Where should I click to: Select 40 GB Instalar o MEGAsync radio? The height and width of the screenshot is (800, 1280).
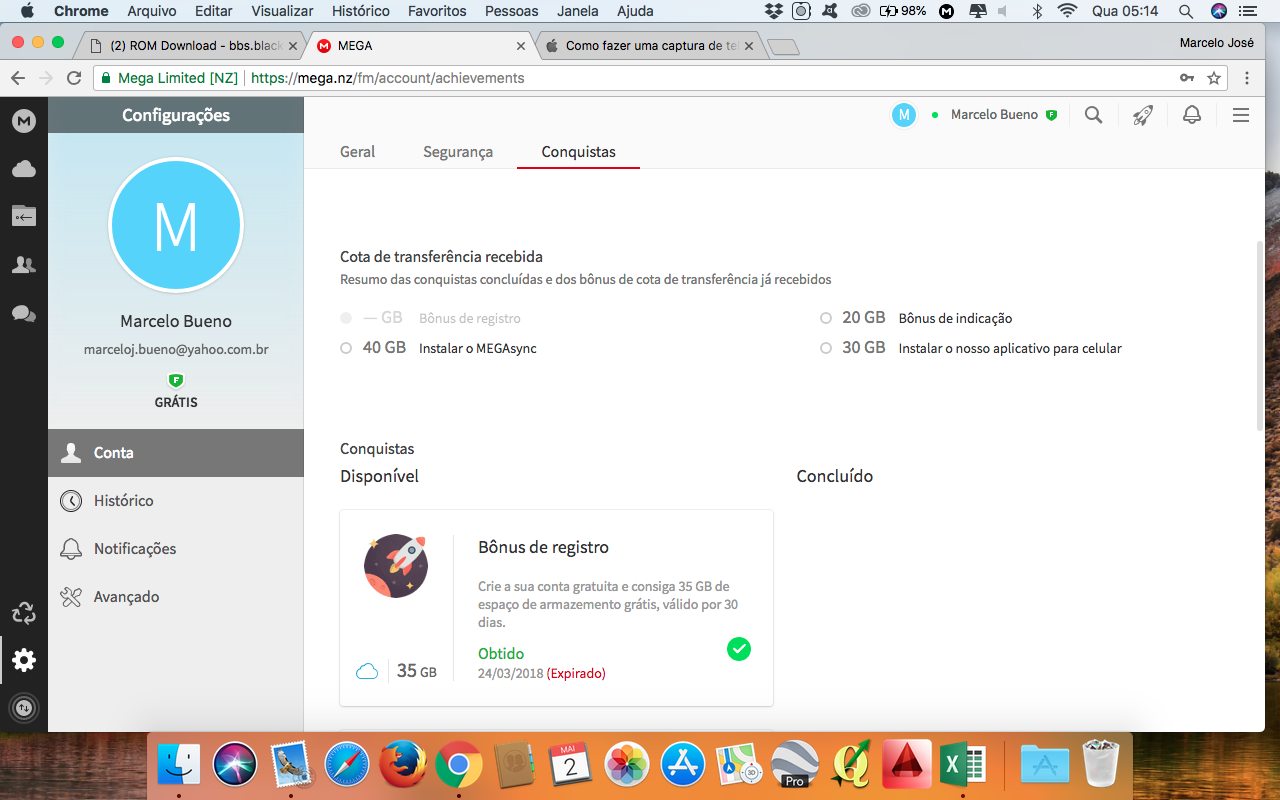coord(346,348)
